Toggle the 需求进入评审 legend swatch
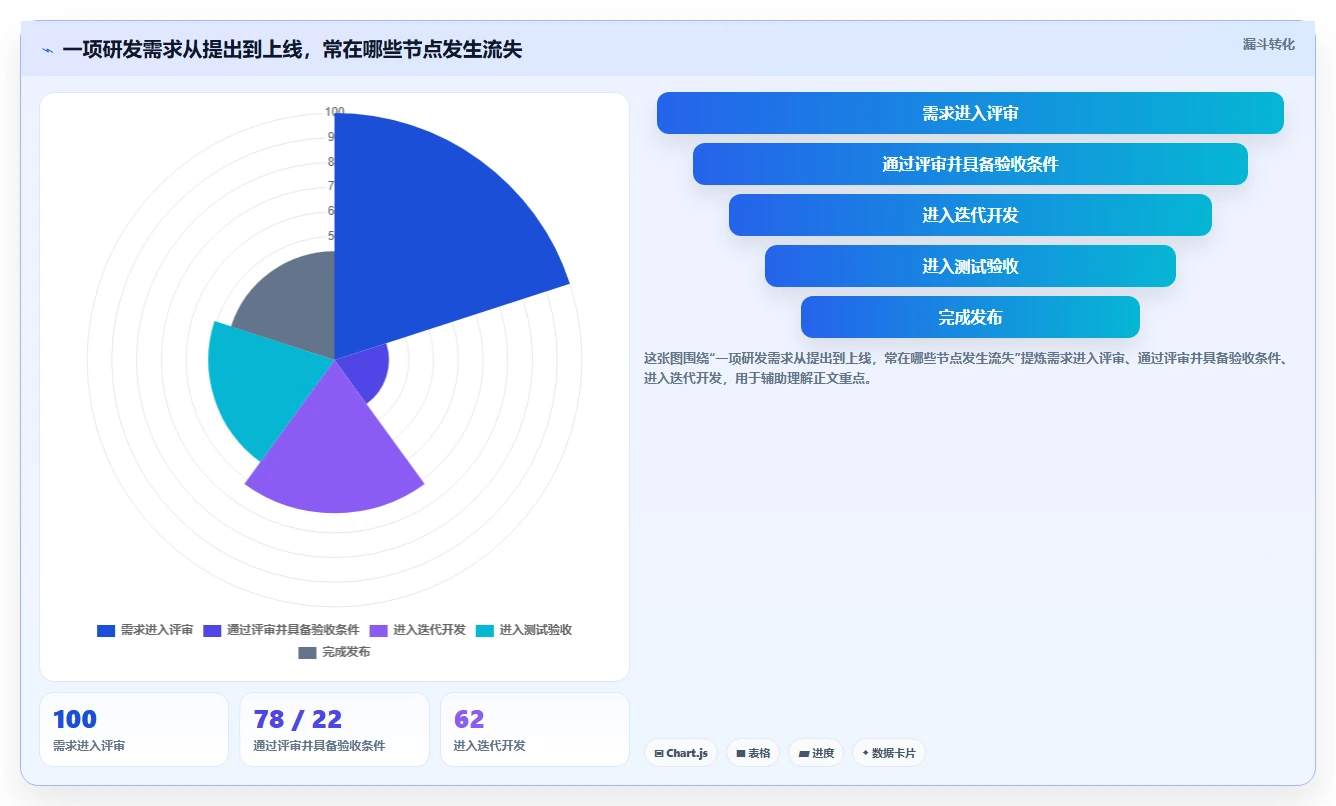This screenshot has width=1336, height=806. click(106, 630)
